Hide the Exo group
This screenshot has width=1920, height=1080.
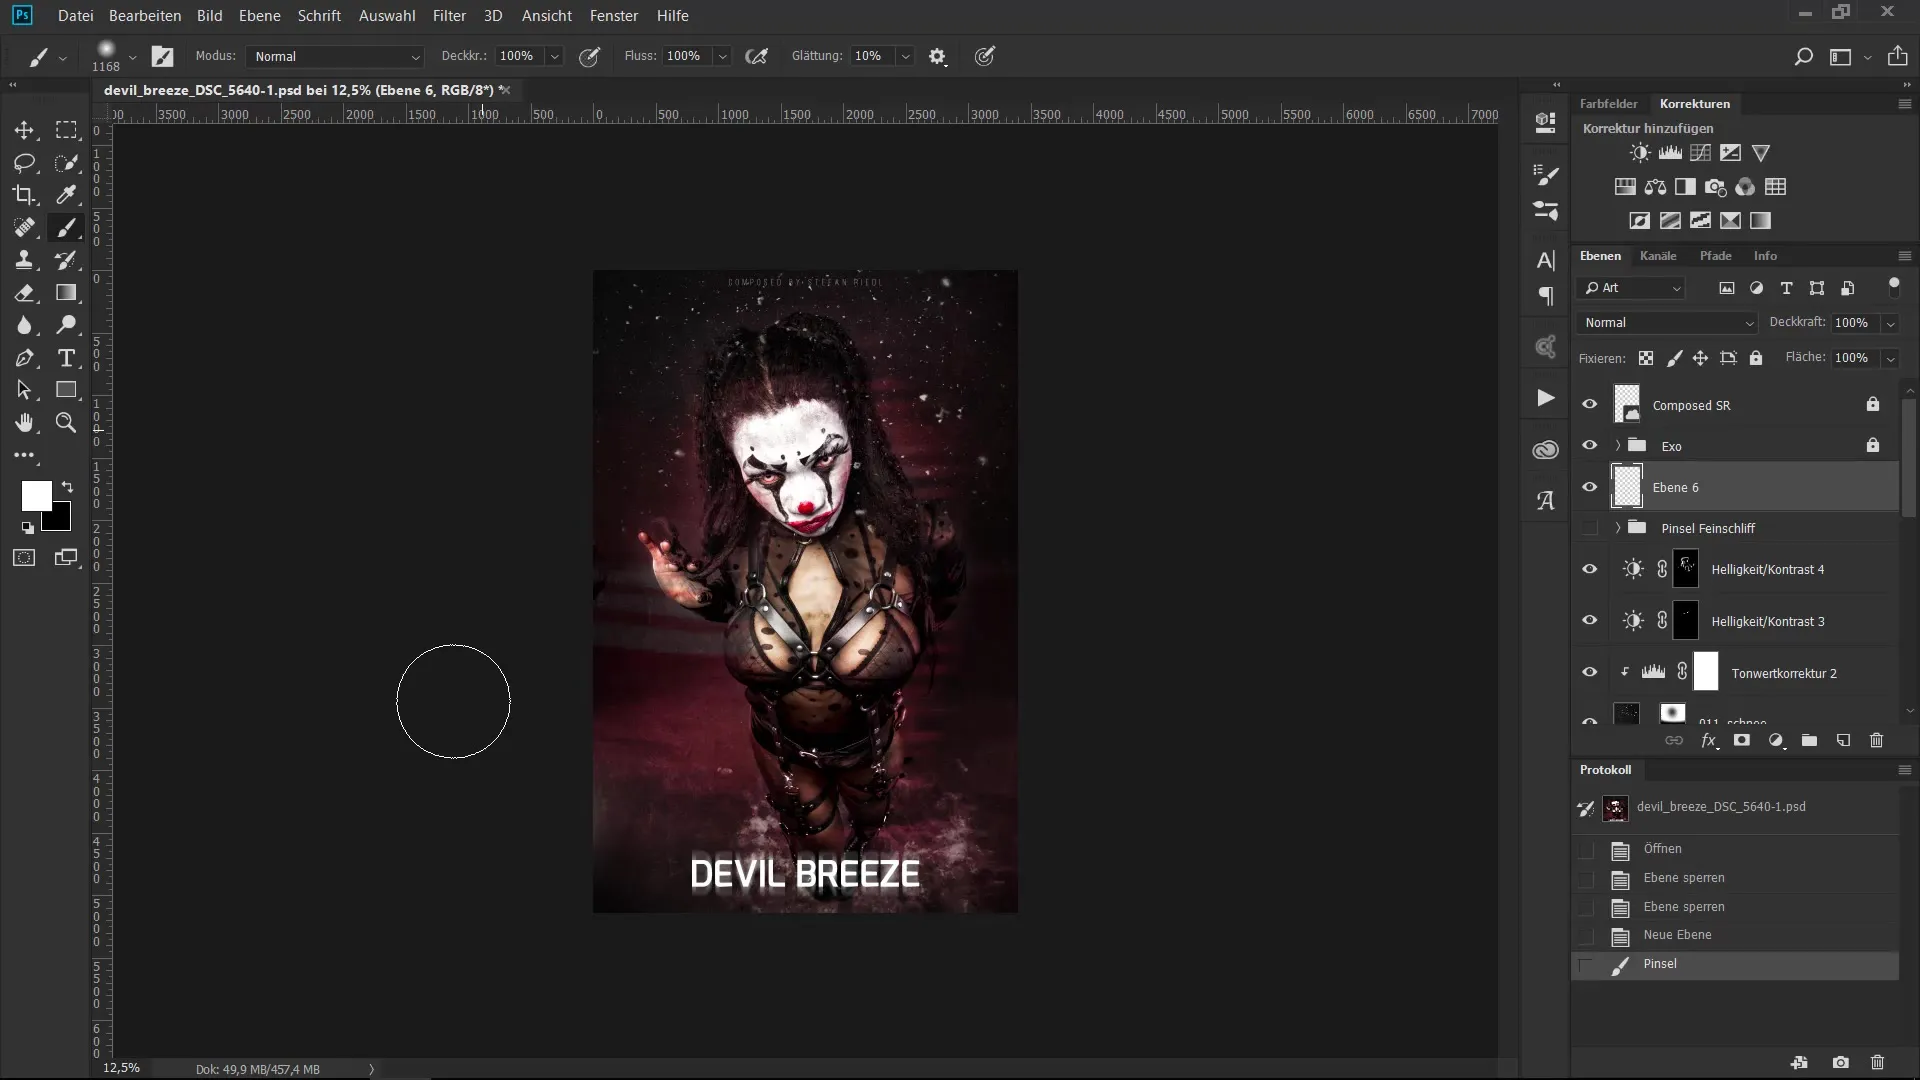coord(1589,446)
